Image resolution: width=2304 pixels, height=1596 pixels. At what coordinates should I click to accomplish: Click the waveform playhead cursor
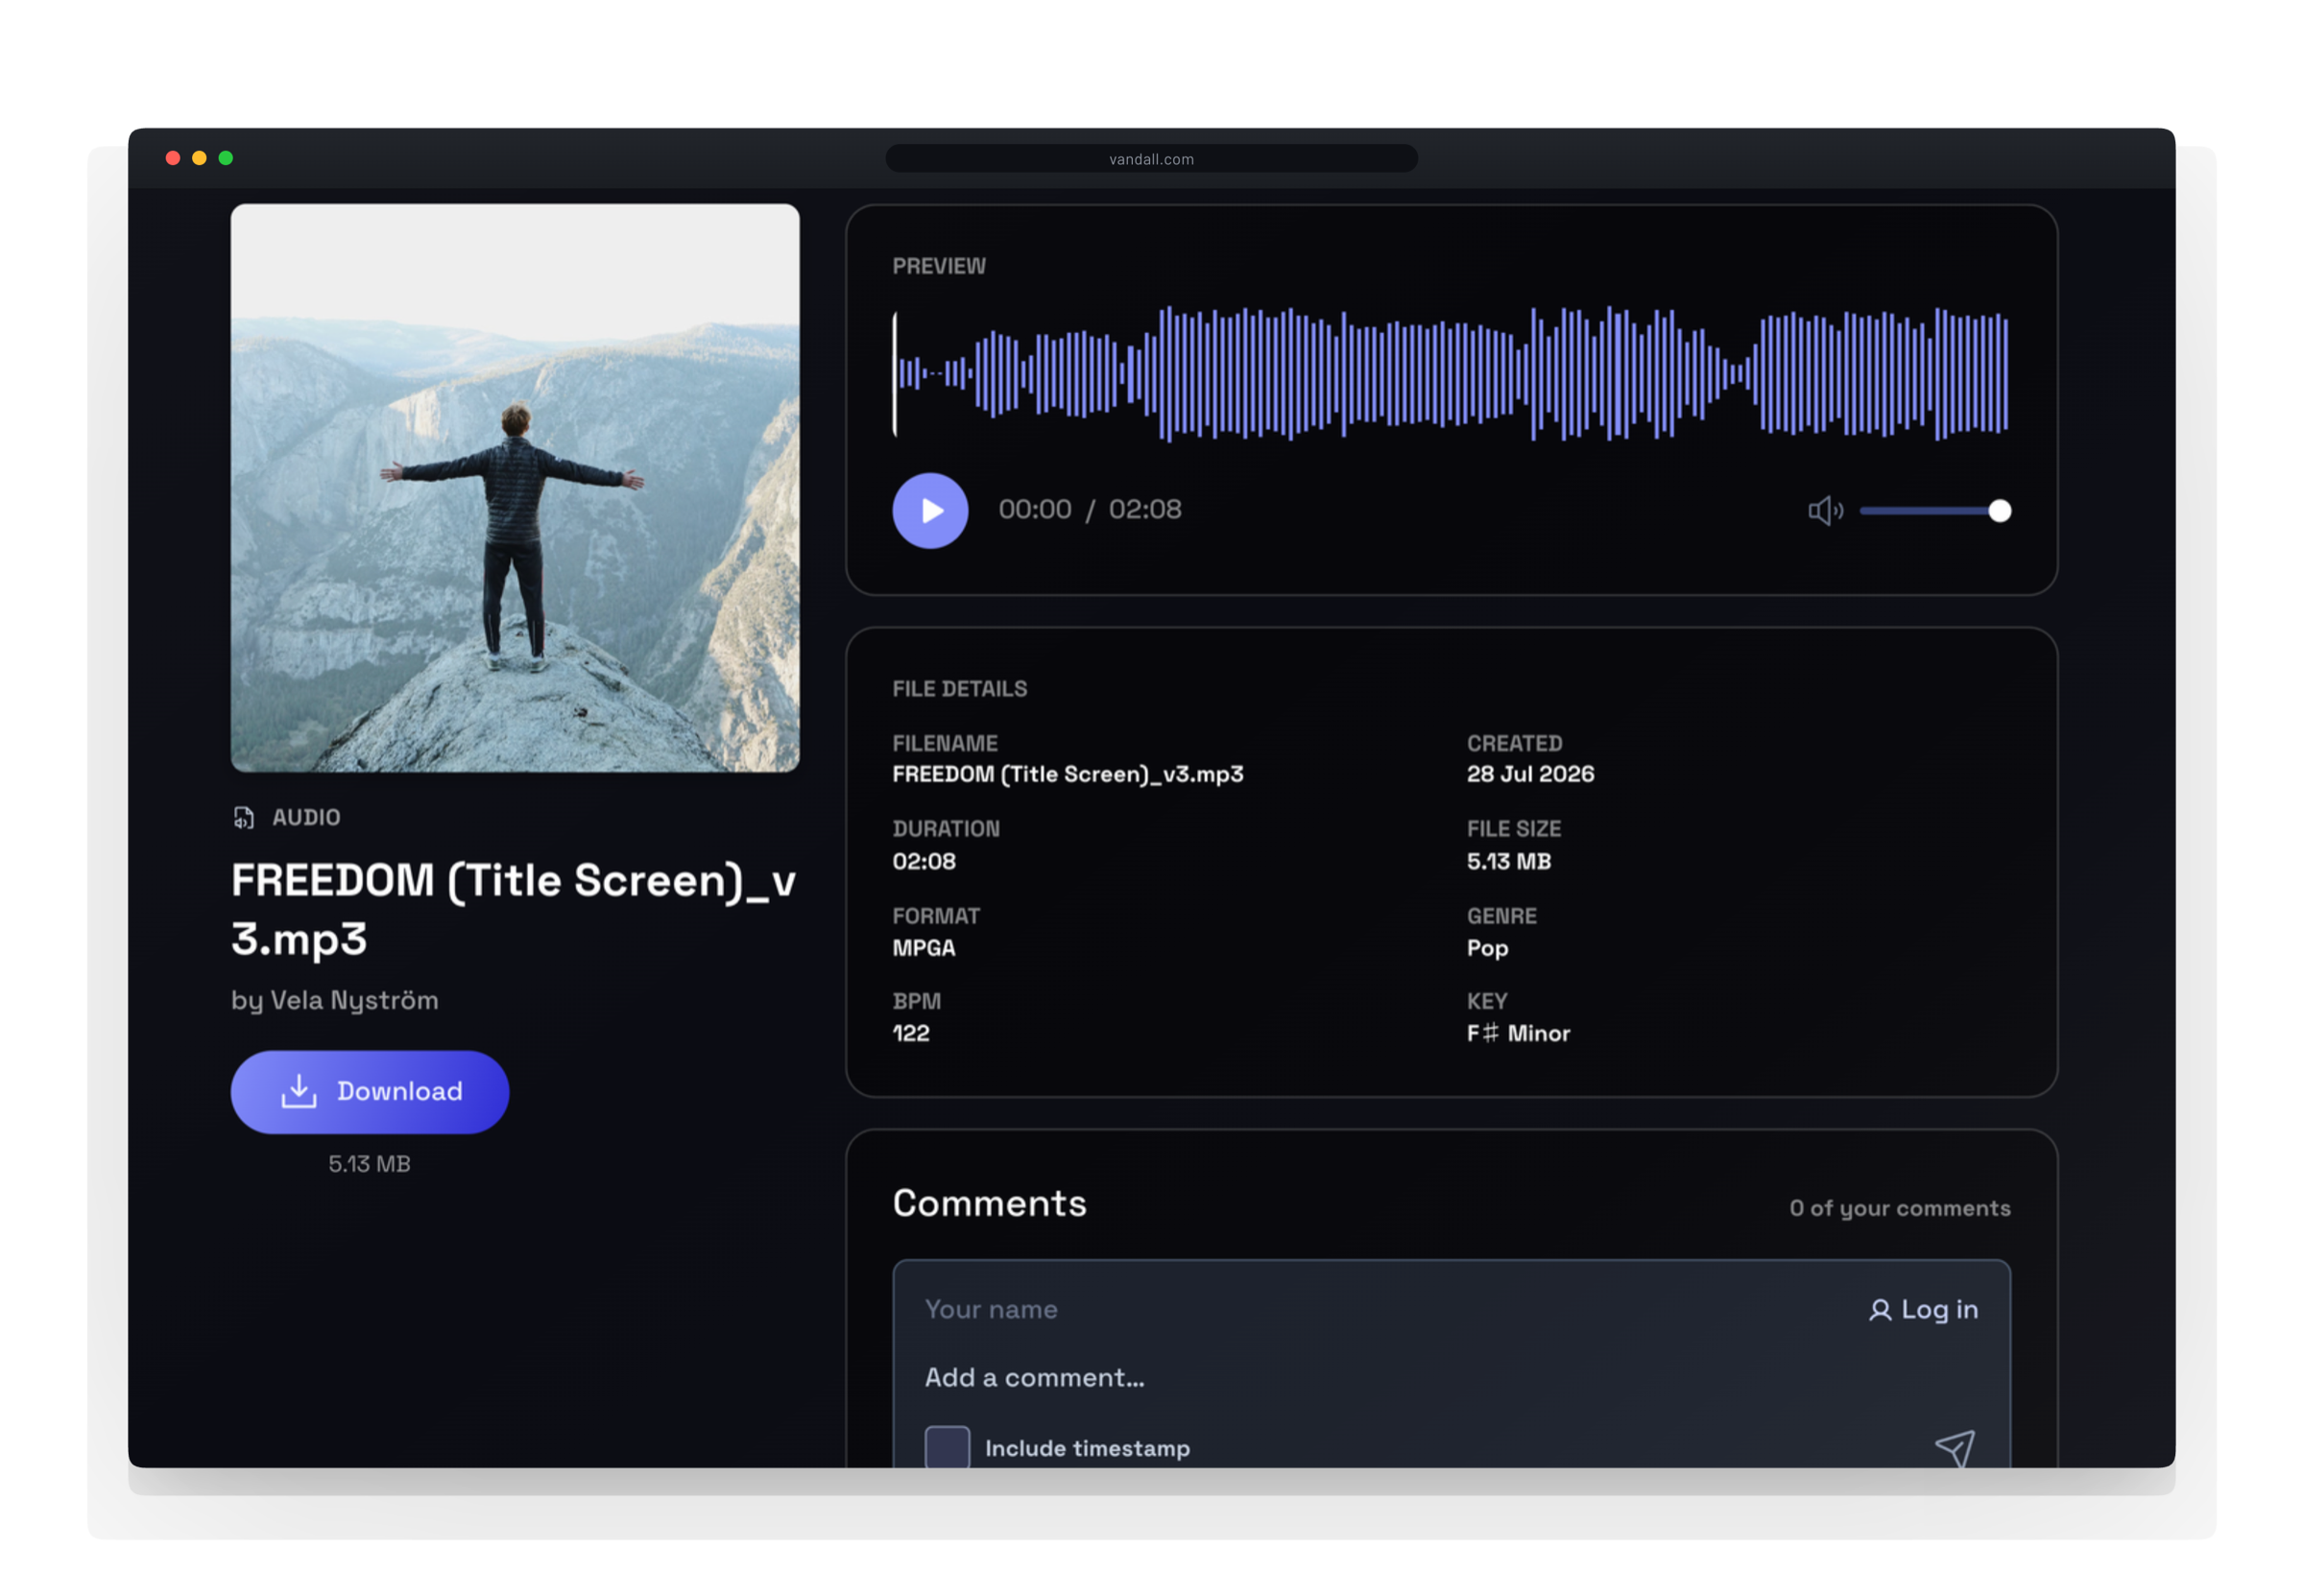895,373
